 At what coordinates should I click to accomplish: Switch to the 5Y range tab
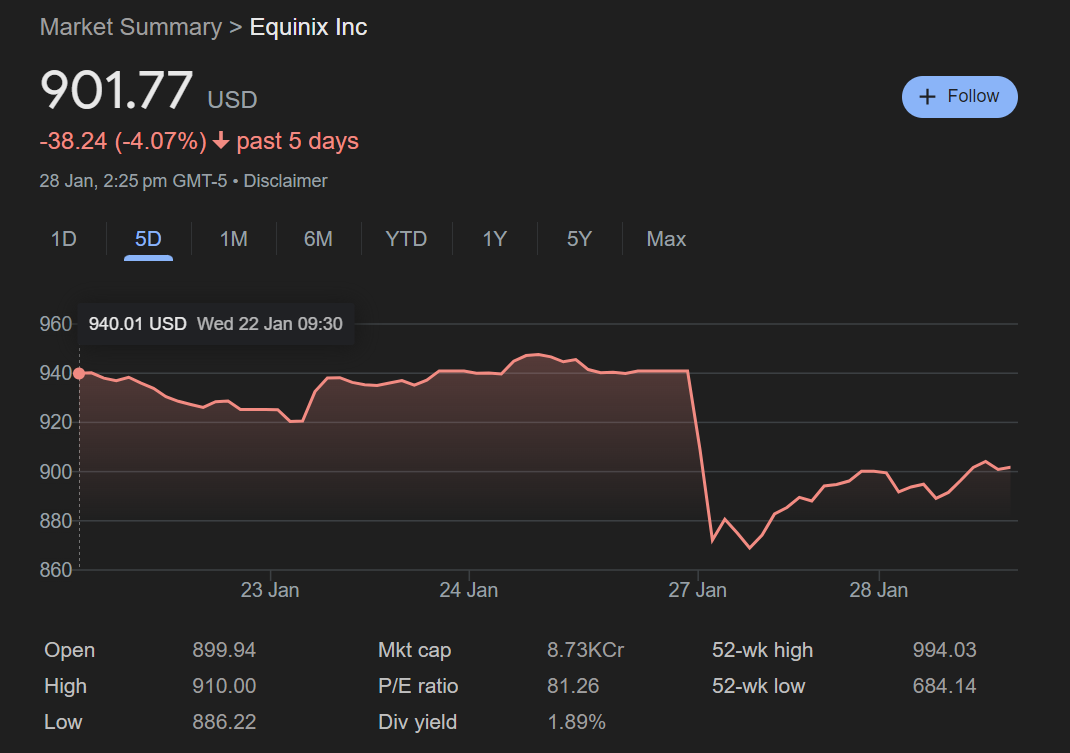coord(579,239)
